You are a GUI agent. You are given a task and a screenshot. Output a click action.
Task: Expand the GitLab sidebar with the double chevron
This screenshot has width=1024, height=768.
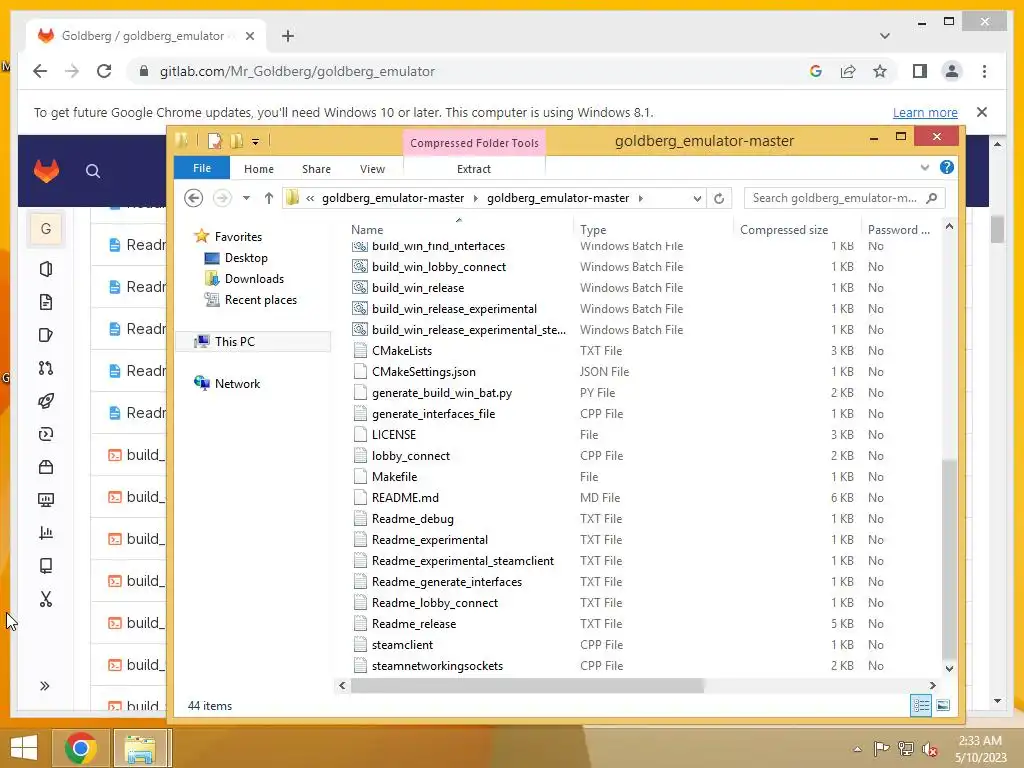[44, 686]
